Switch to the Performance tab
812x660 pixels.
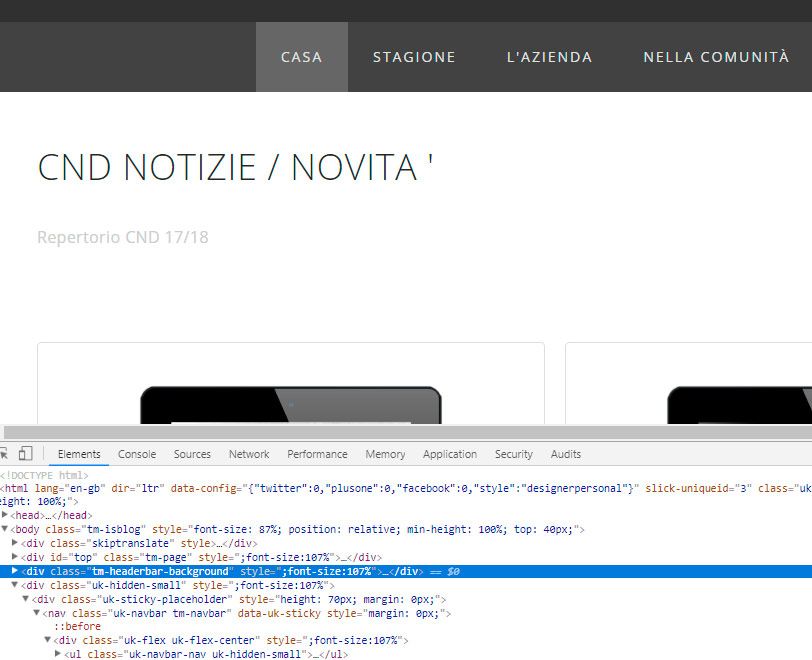(x=317, y=454)
